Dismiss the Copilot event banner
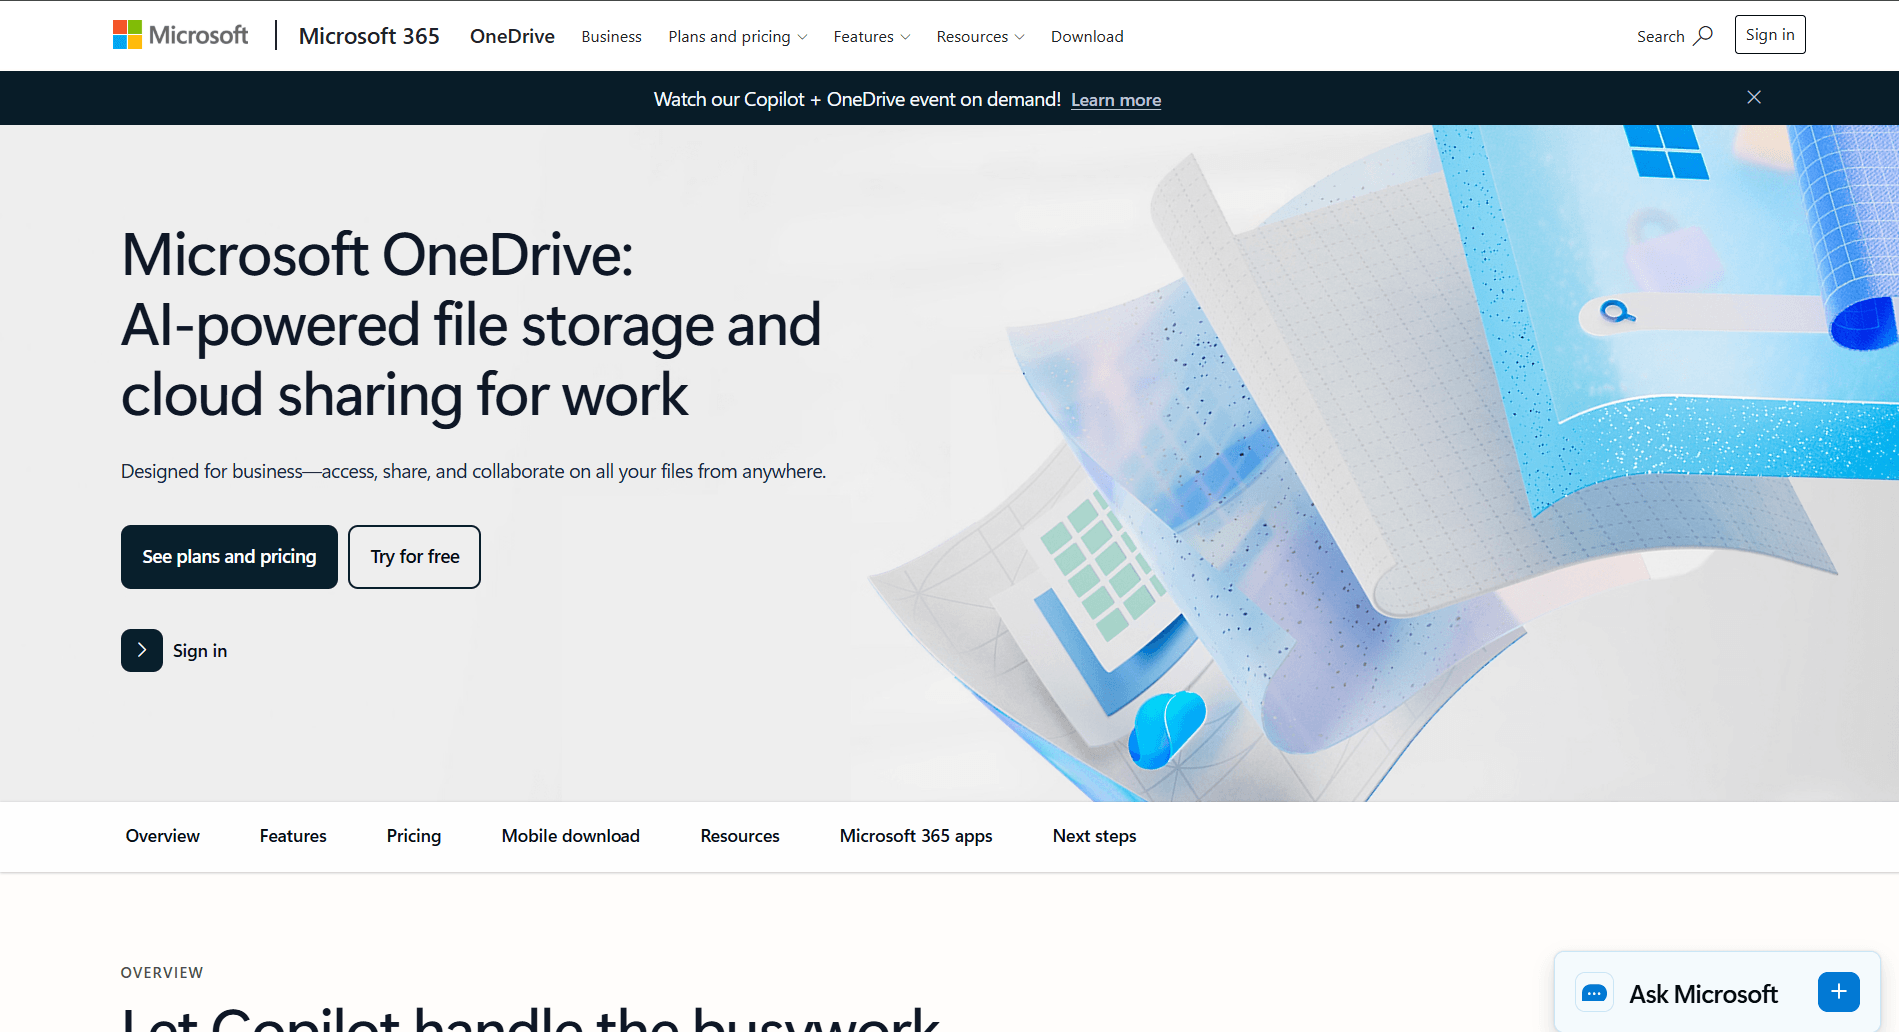 tap(1753, 97)
